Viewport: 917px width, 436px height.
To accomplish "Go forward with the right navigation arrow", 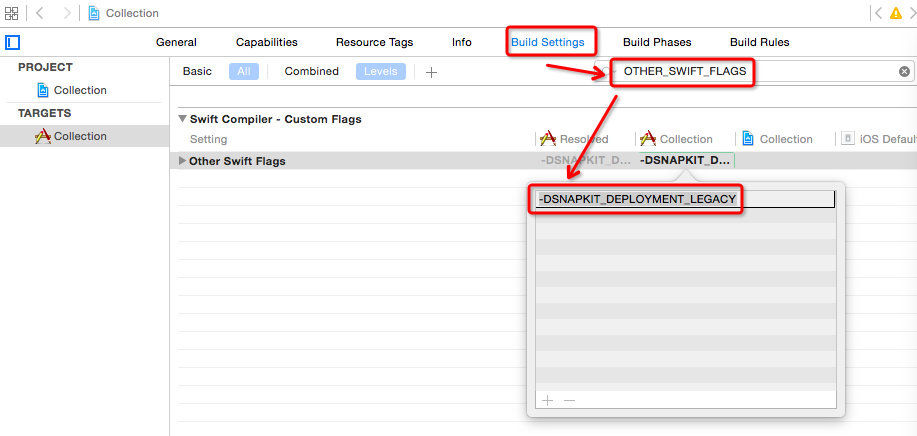I will click(67, 13).
